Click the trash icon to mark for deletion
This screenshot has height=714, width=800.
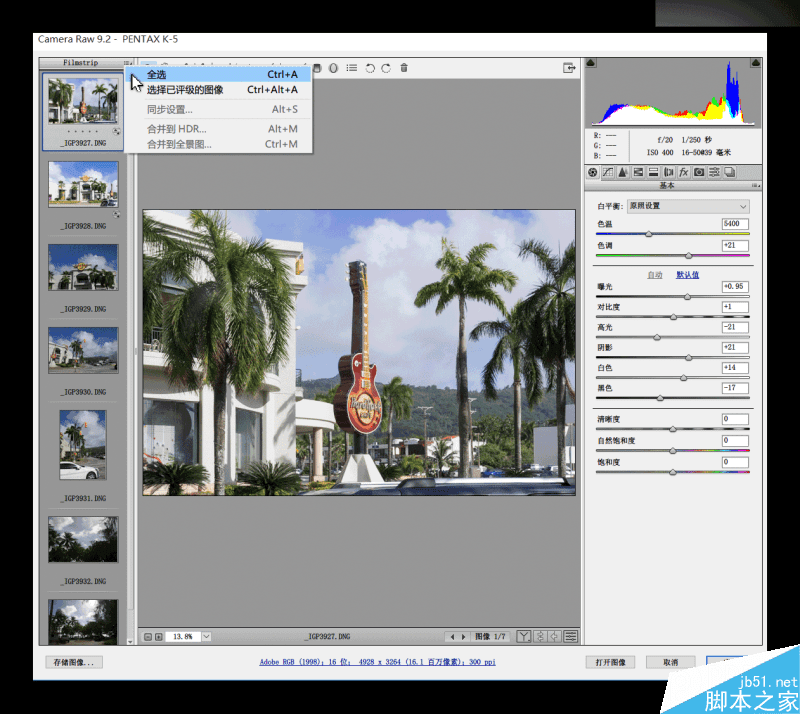click(x=404, y=68)
